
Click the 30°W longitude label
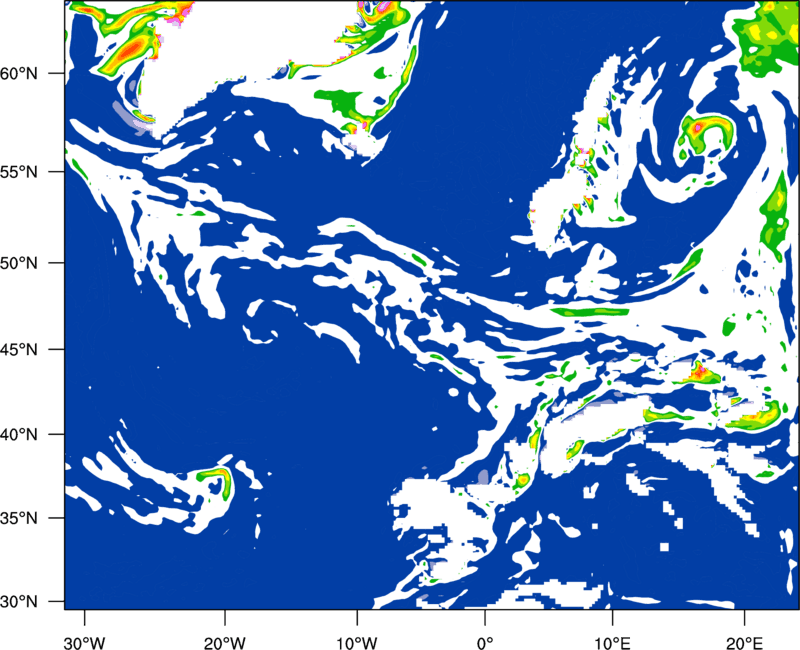85,643
